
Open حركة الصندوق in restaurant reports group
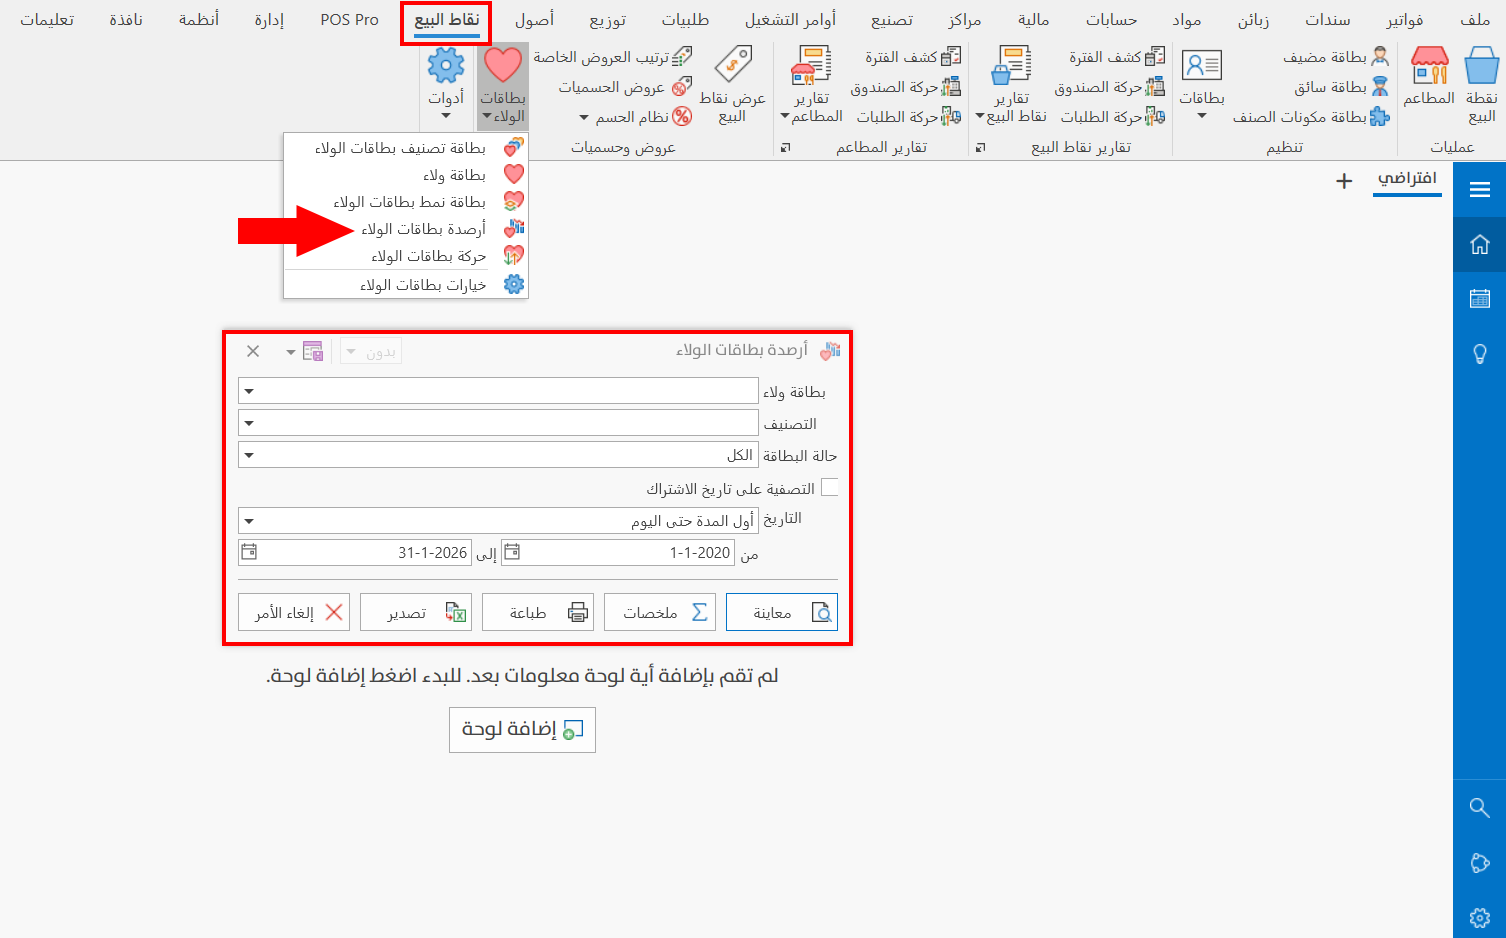point(906,87)
